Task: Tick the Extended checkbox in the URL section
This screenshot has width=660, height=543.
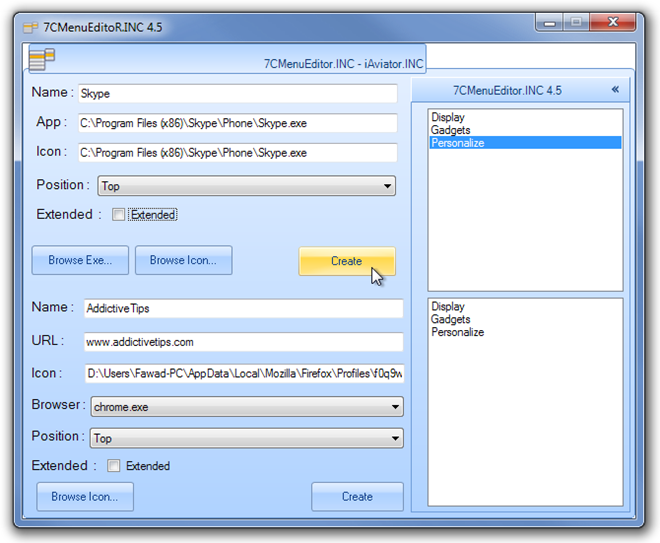Action: tap(113, 466)
